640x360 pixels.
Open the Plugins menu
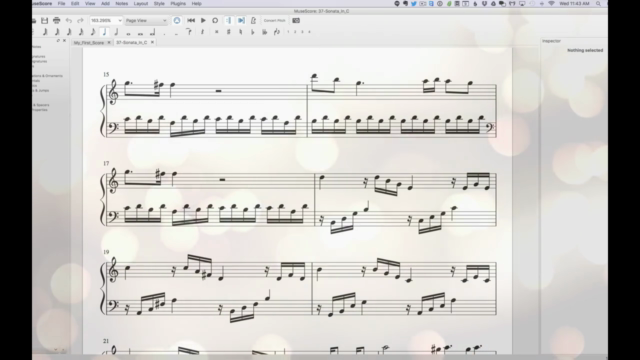click(x=178, y=3)
